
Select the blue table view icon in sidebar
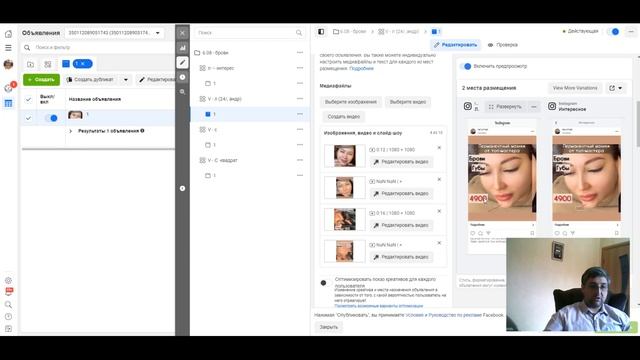coord(8,103)
